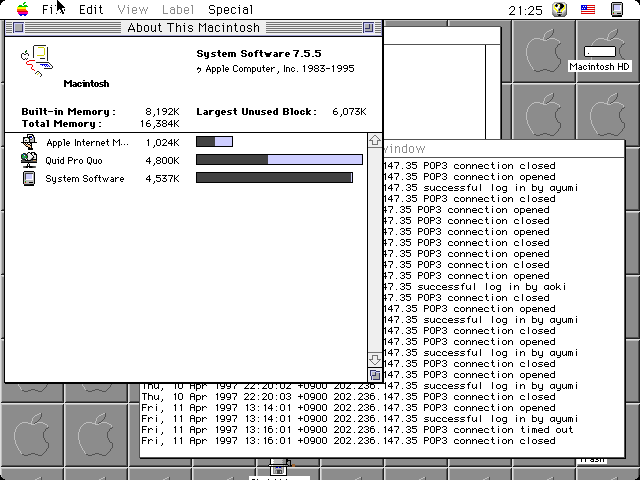Click the 1,024K size for Apple Internet M...

162,142
